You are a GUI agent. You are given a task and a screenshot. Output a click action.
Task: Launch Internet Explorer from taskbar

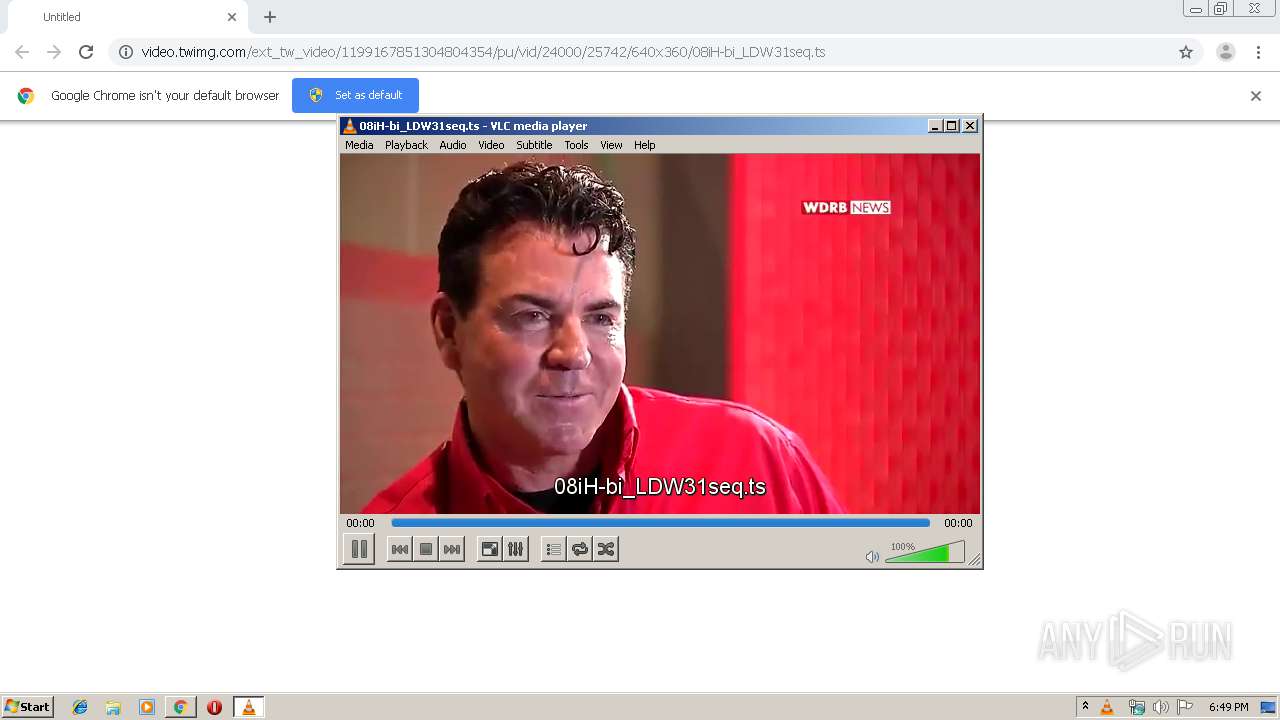tap(80, 707)
